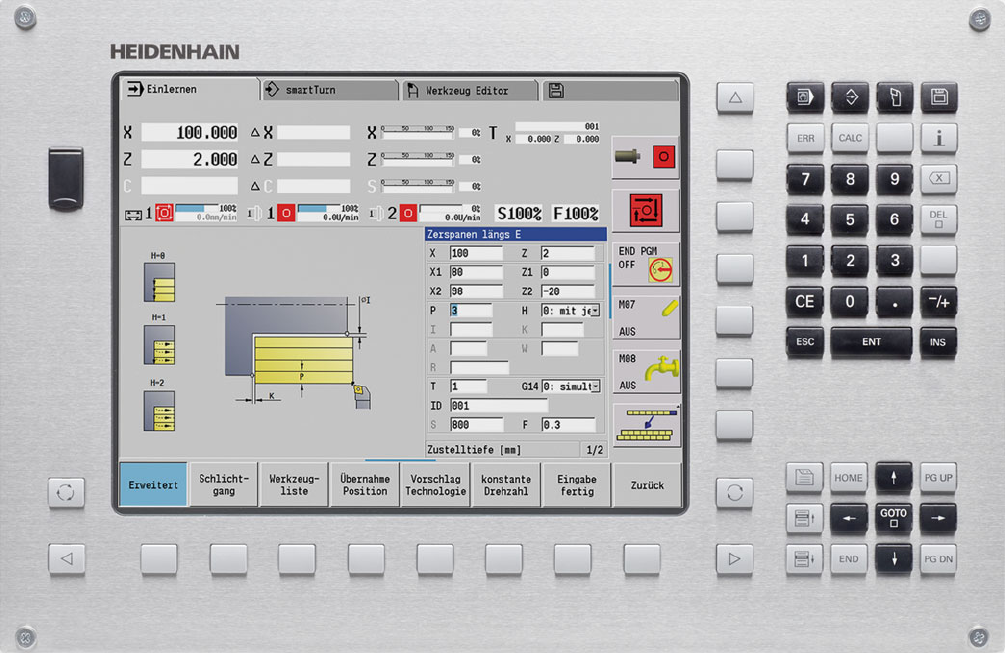Show info with the 'i' key
This screenshot has width=1005, height=653.
939,138
